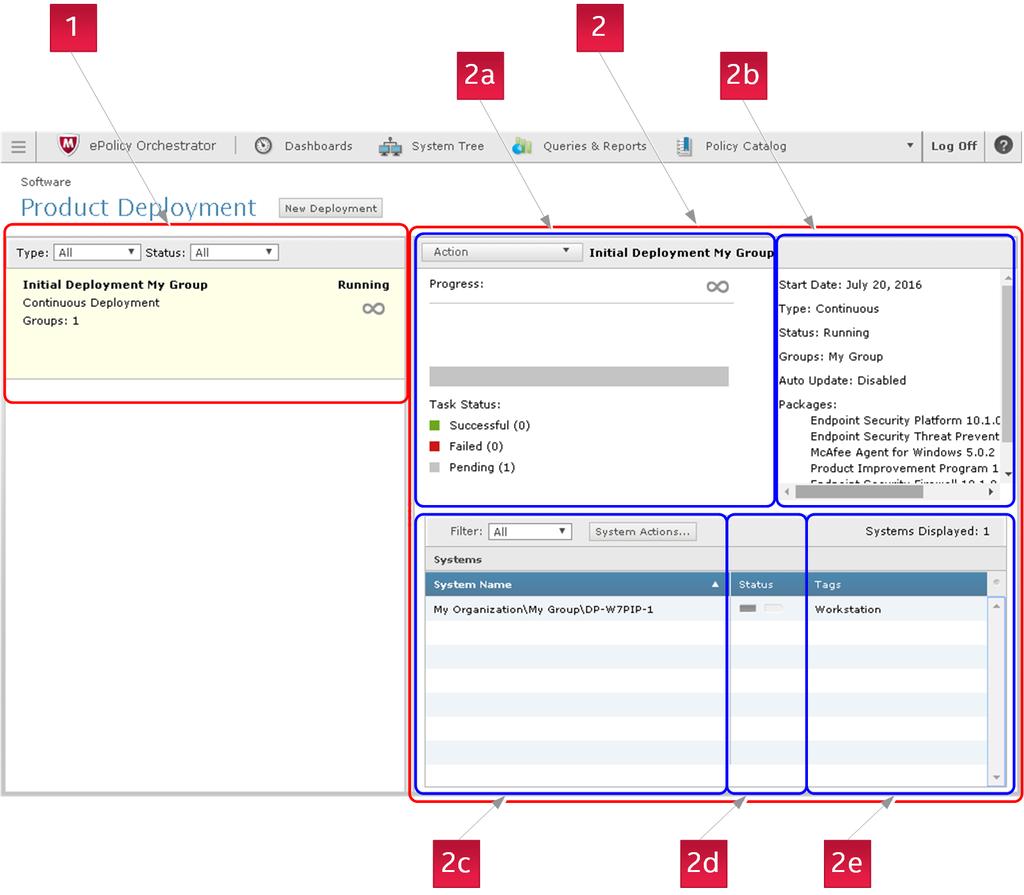The width and height of the screenshot is (1024, 895).
Task: Click the green Successful status square
Action: [435, 425]
